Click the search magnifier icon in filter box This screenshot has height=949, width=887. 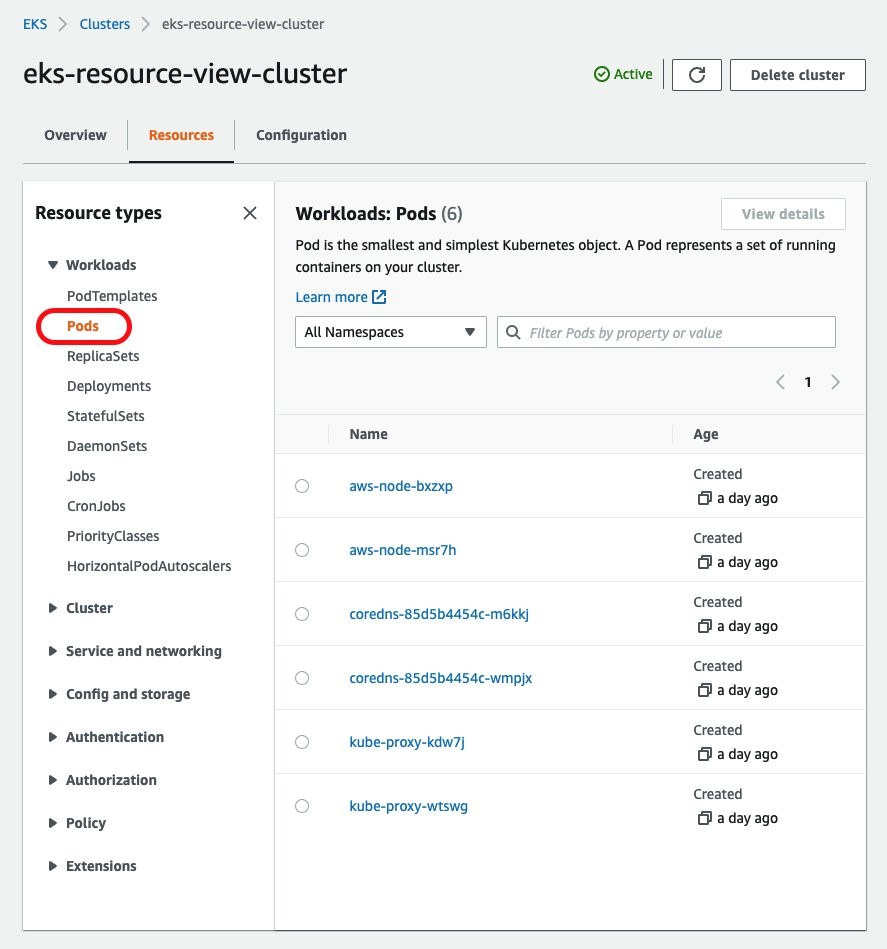(x=513, y=332)
